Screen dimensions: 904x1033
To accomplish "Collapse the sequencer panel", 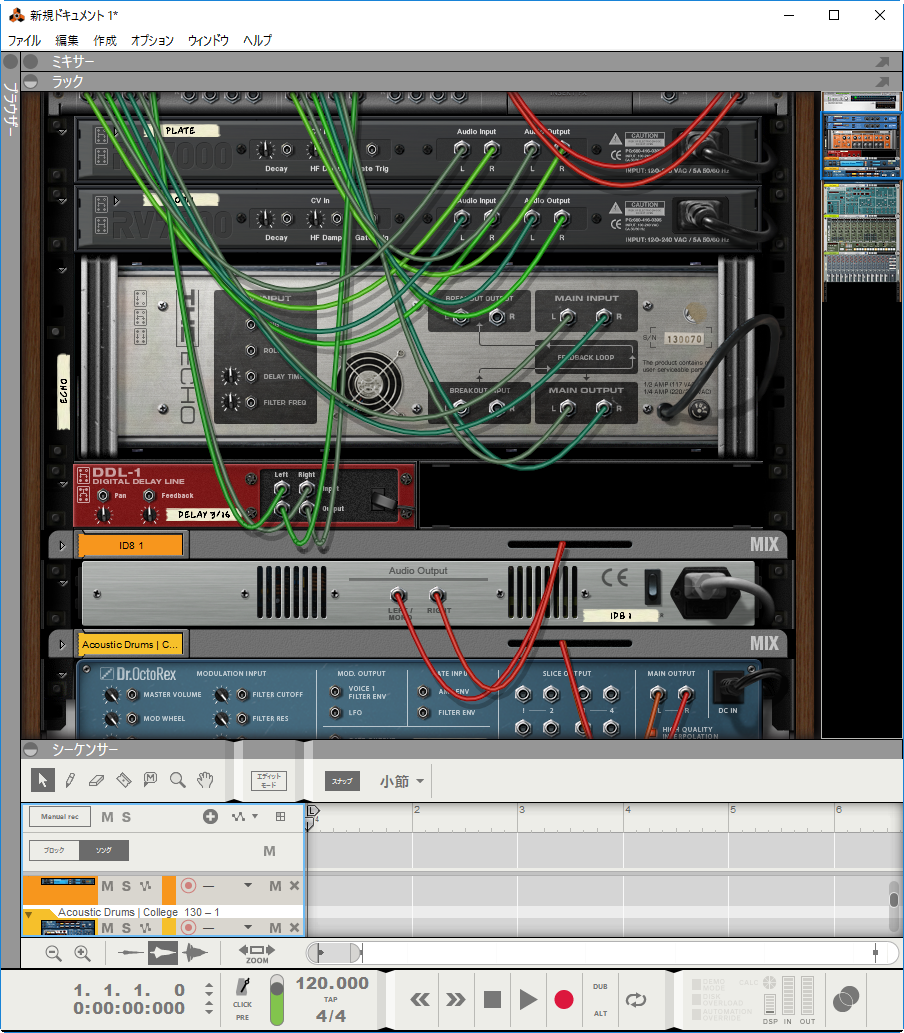I will tap(30, 749).
